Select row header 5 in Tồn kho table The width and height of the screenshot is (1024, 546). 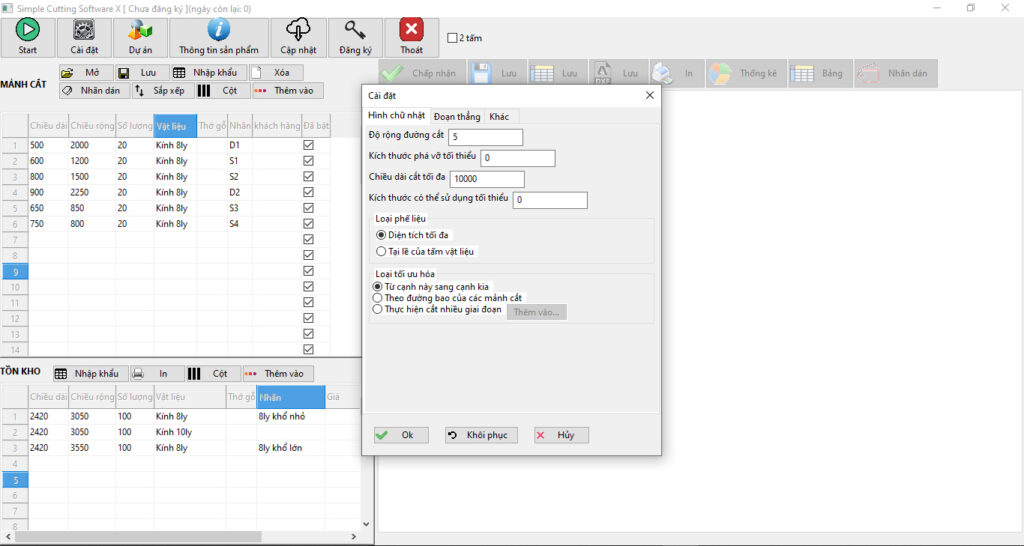[x=15, y=480]
